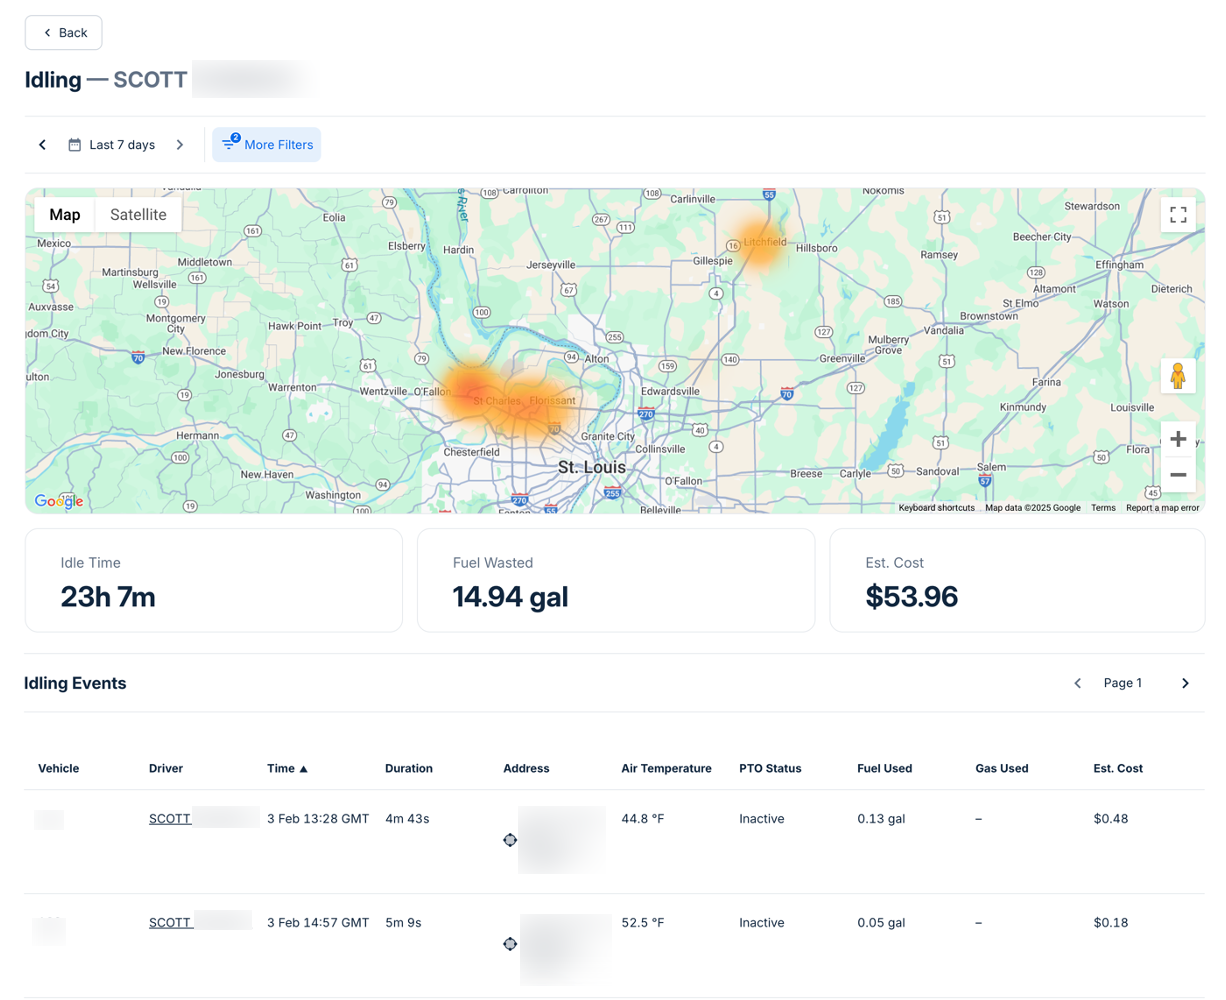Click the Report a map error link
The image size is (1226, 1000).
[1162, 507]
